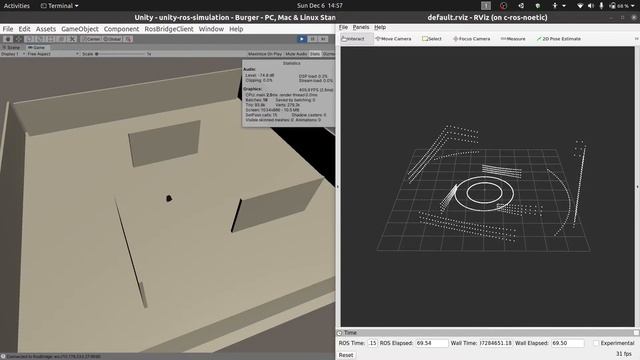
Task: Expand the RViz left side panel handle
Action: [338, 187]
